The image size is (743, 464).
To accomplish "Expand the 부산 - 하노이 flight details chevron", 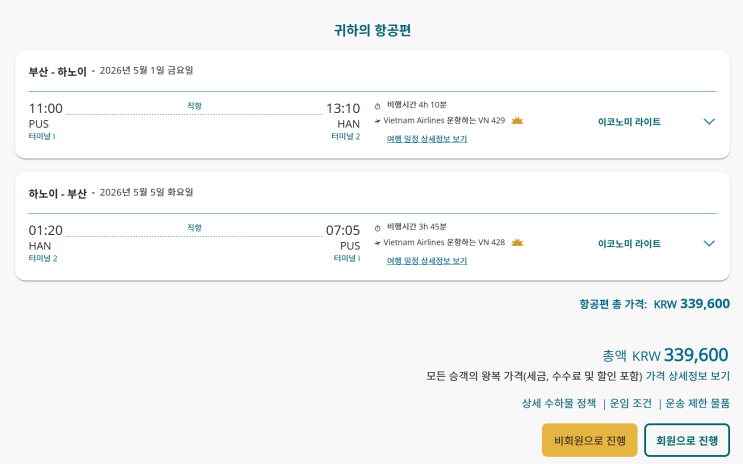I will click(x=709, y=122).
